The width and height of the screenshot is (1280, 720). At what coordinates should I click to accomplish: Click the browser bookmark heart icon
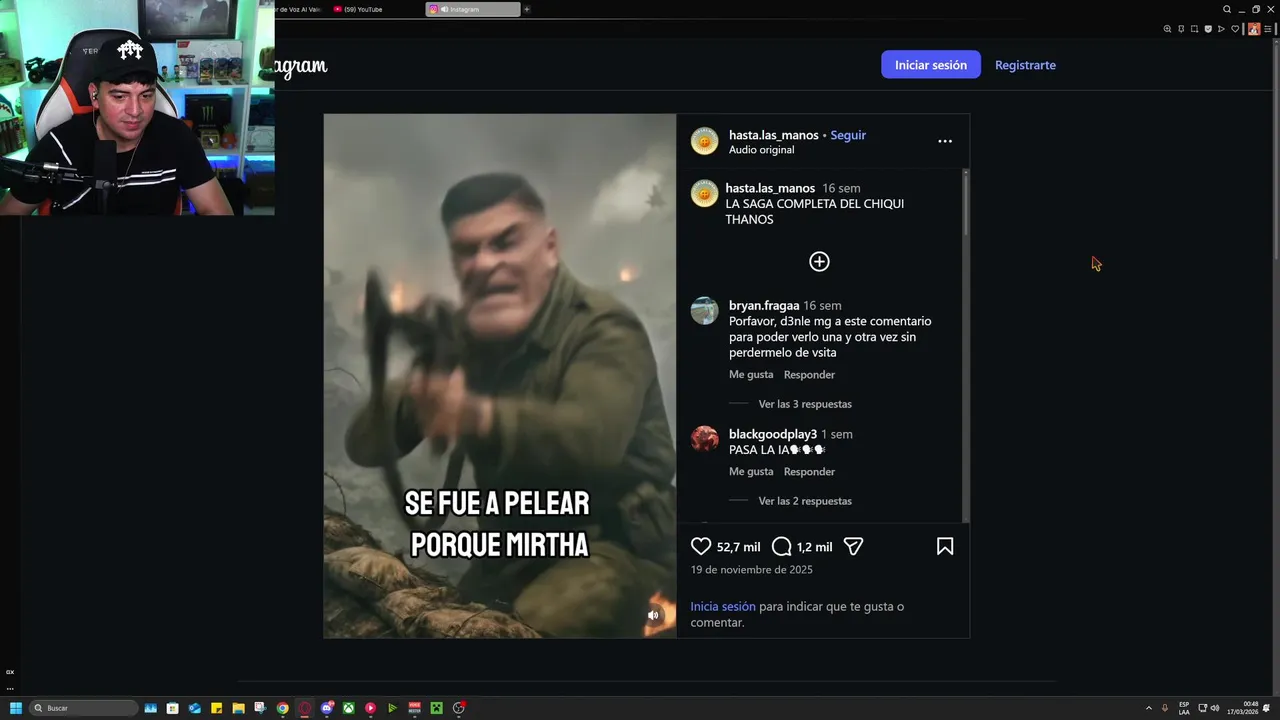coord(1235,29)
